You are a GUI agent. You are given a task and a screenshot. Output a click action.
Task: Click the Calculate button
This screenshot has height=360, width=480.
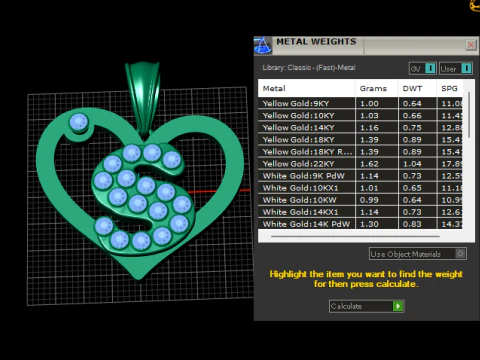[x=366, y=306]
